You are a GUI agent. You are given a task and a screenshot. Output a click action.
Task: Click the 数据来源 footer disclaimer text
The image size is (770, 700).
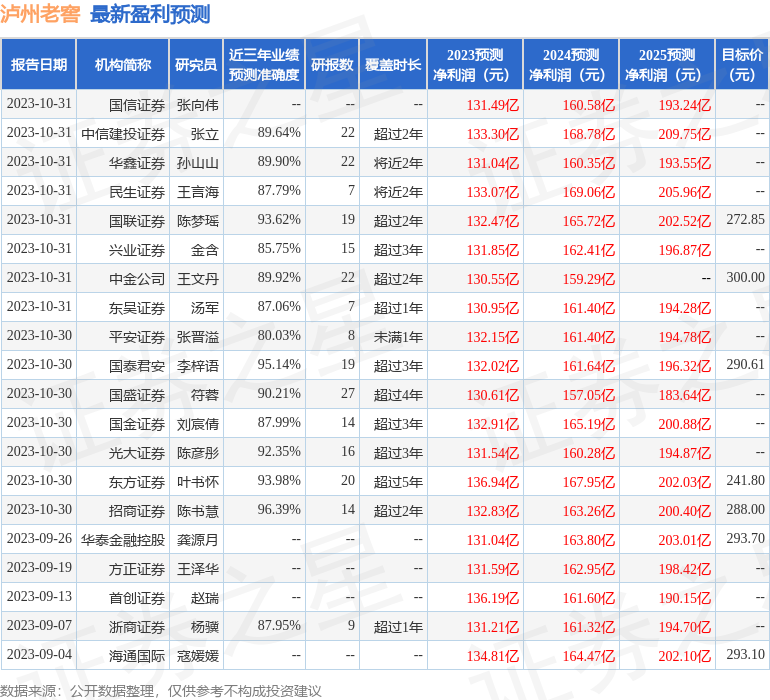point(161,691)
